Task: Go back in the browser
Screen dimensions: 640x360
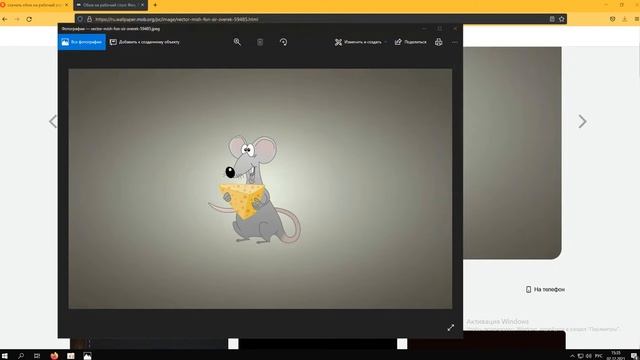Action: pyautogui.click(x=5, y=19)
